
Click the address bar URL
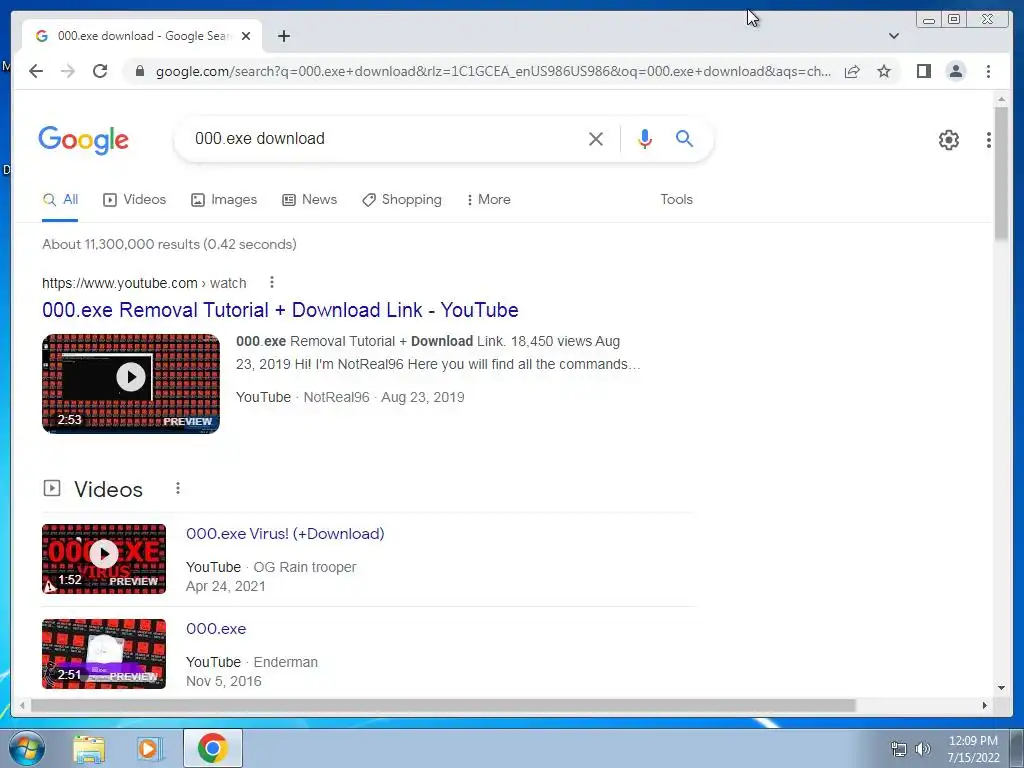tap(493, 71)
